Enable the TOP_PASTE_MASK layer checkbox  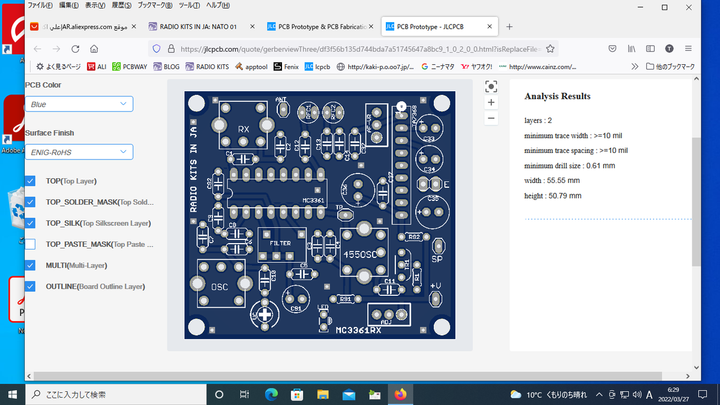click(x=31, y=244)
